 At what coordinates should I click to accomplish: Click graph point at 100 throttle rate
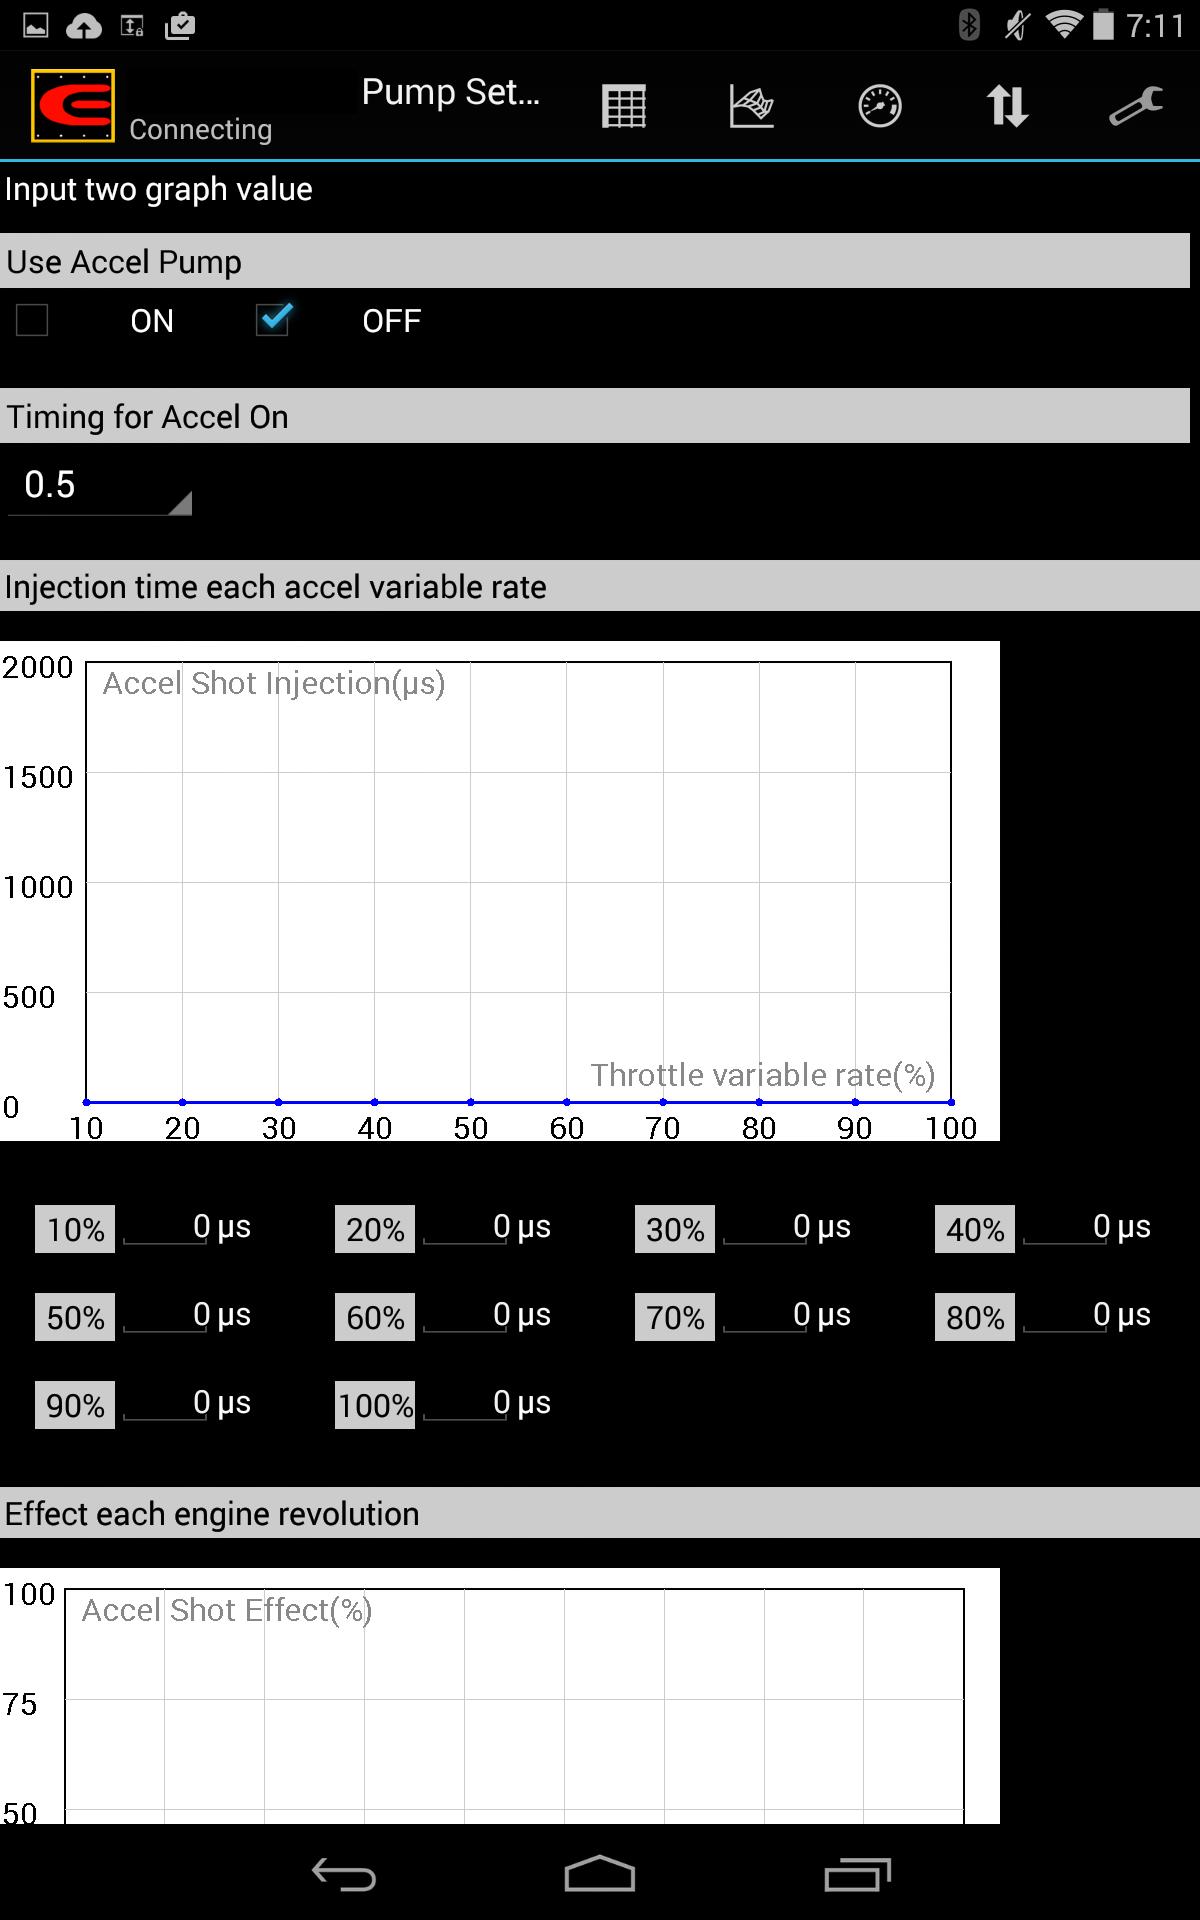click(x=951, y=1102)
